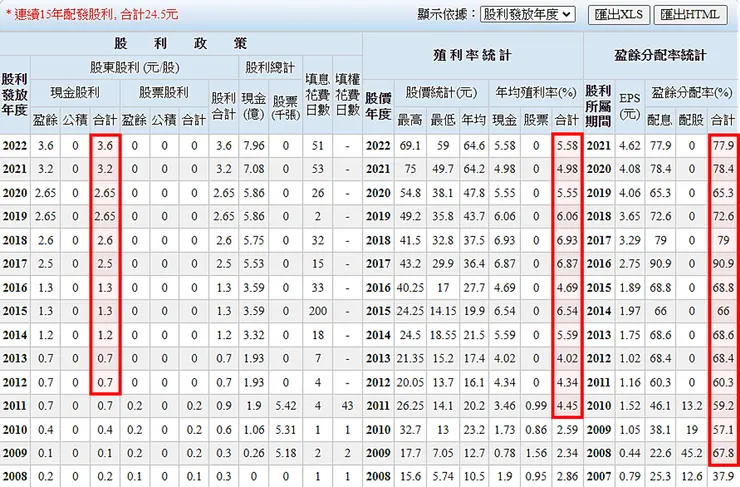Image resolution: width=740 pixels, height=487 pixels.
Task: Click the 現金股利 column group header
Action: click(x=75, y=92)
